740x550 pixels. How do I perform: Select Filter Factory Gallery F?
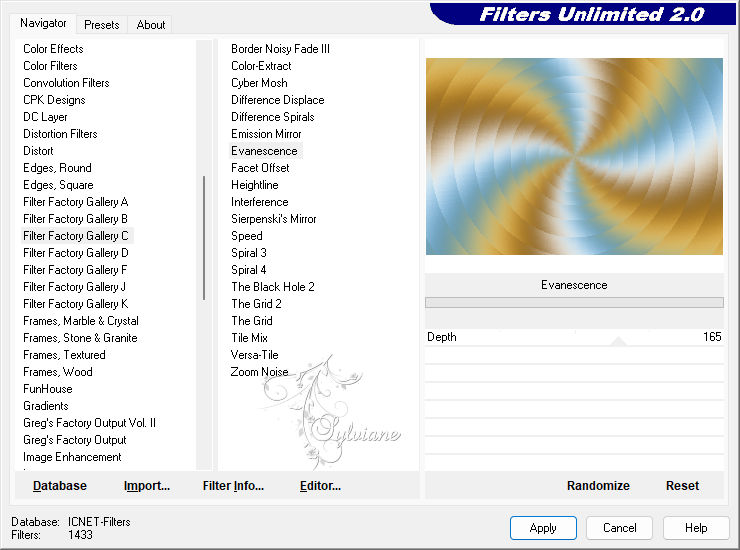pos(75,270)
